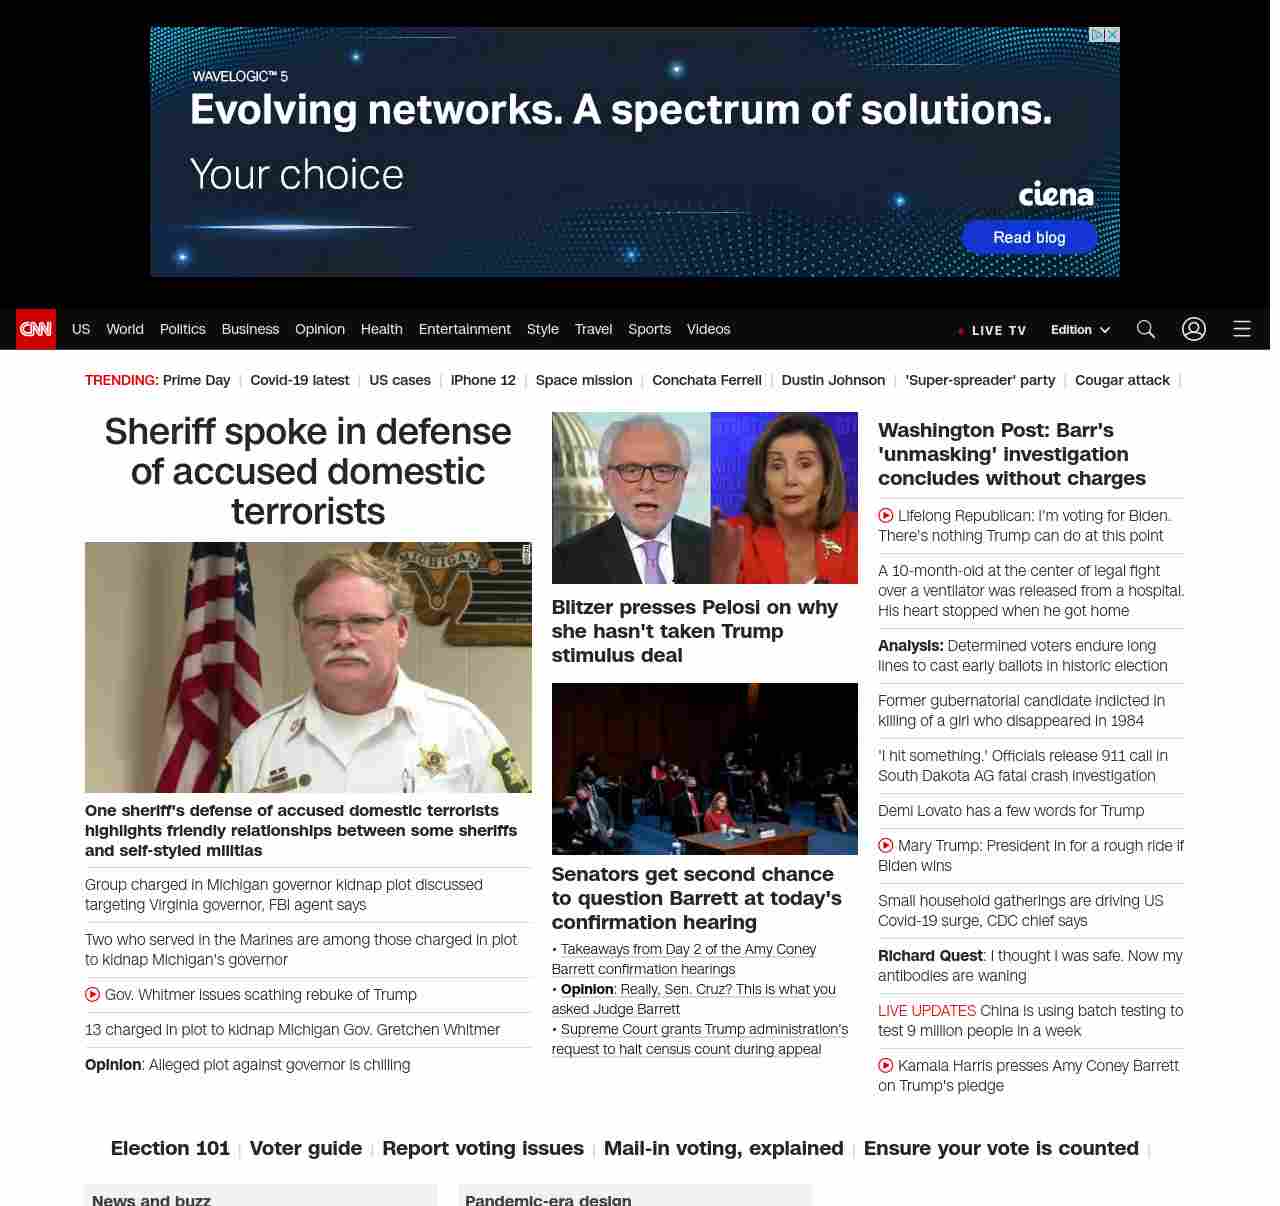Open the search magnifier icon
This screenshot has width=1280, height=1206.
[x=1146, y=329]
